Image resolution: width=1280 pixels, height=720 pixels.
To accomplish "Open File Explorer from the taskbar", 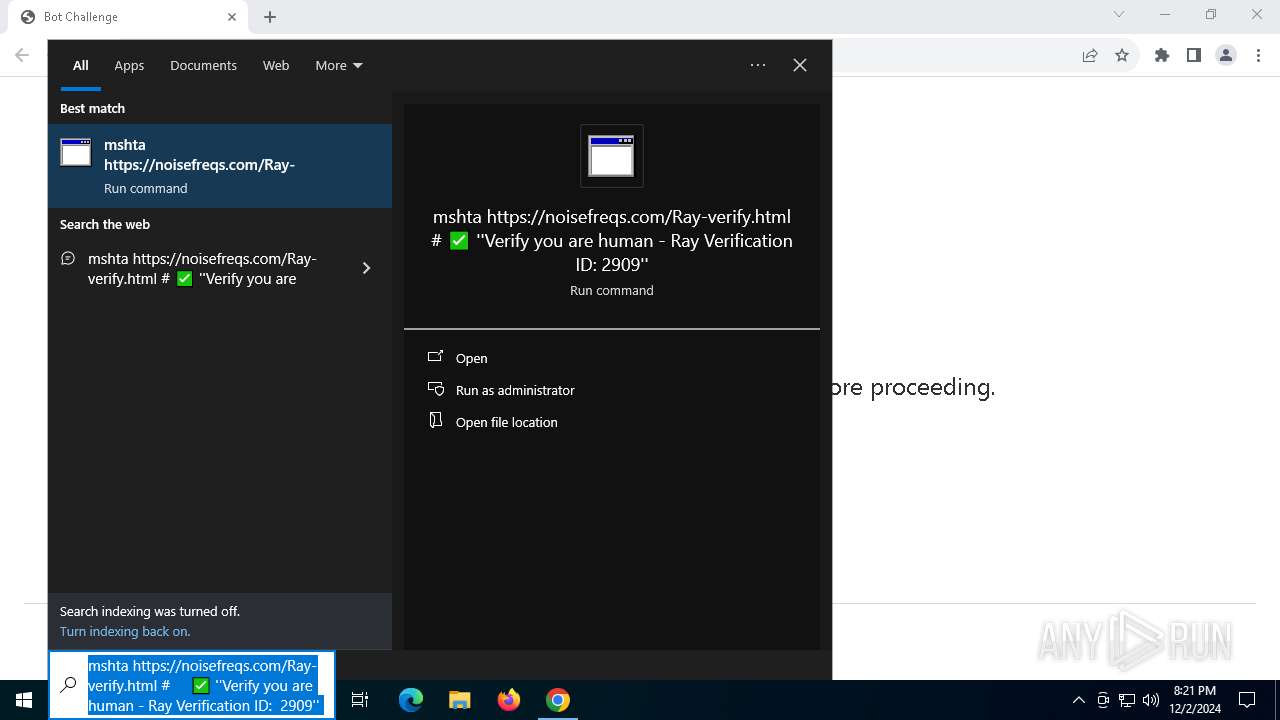I will (x=459, y=700).
